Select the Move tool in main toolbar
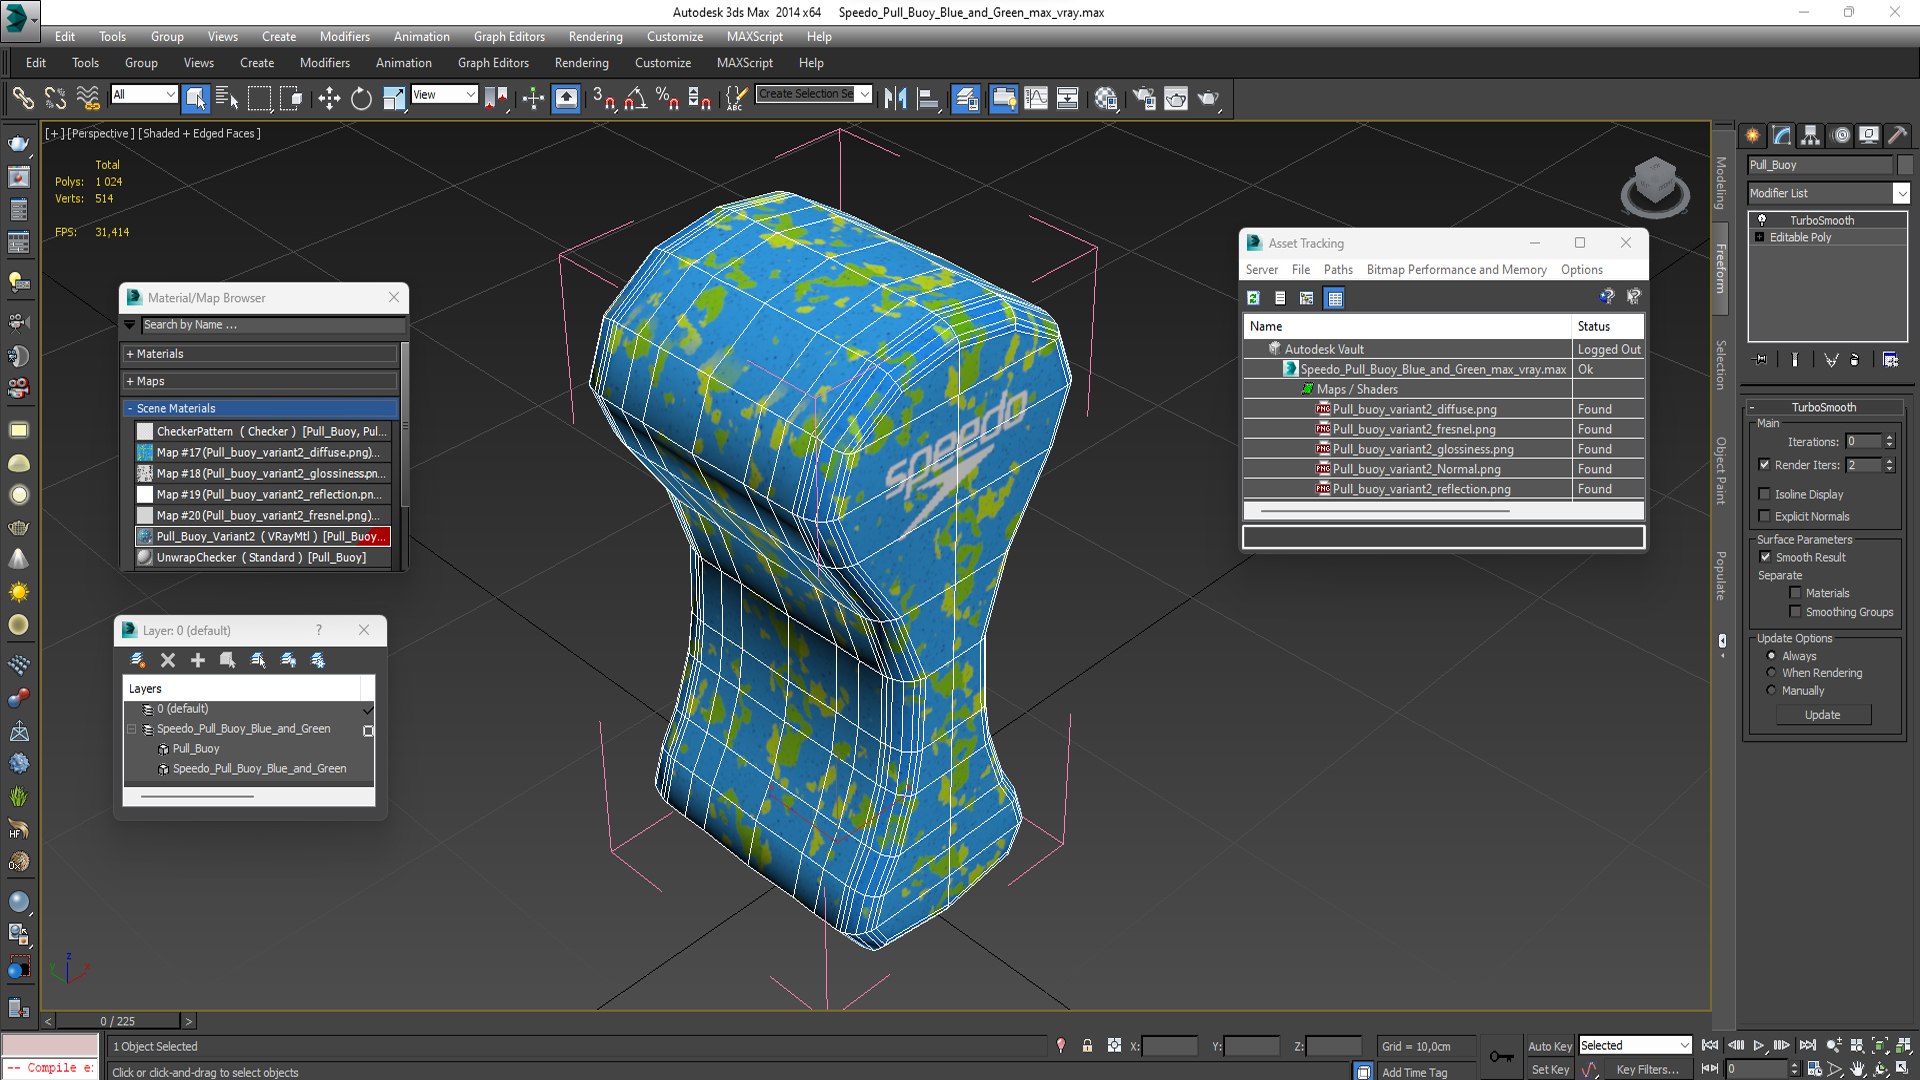Screen dimensions: 1920x1080 pos(329,98)
